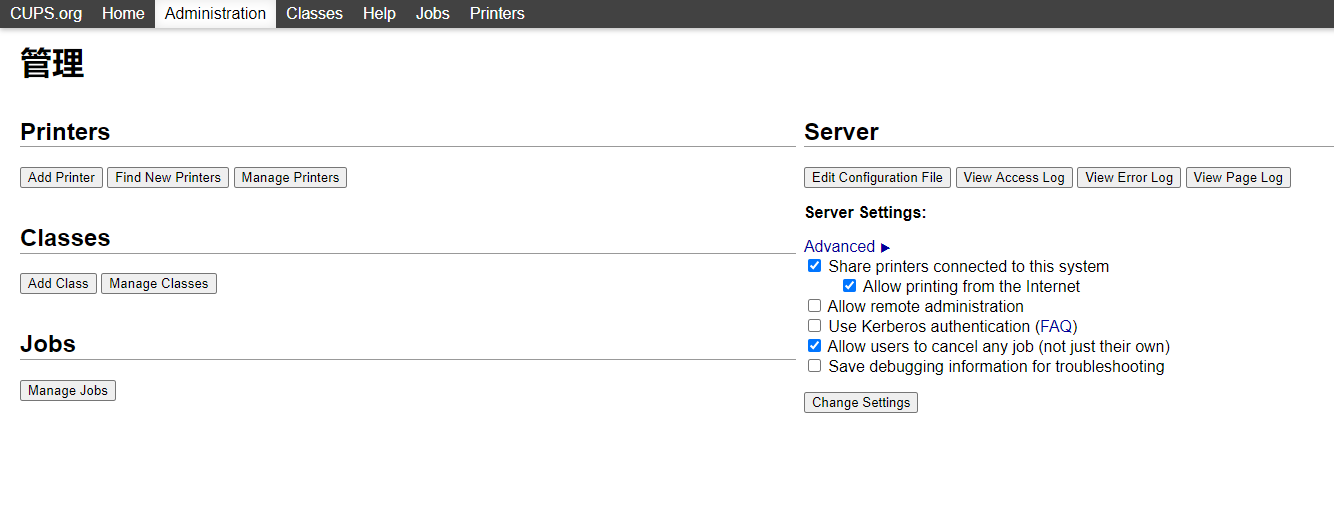Uncheck Allow printing from the Internet

849,286
